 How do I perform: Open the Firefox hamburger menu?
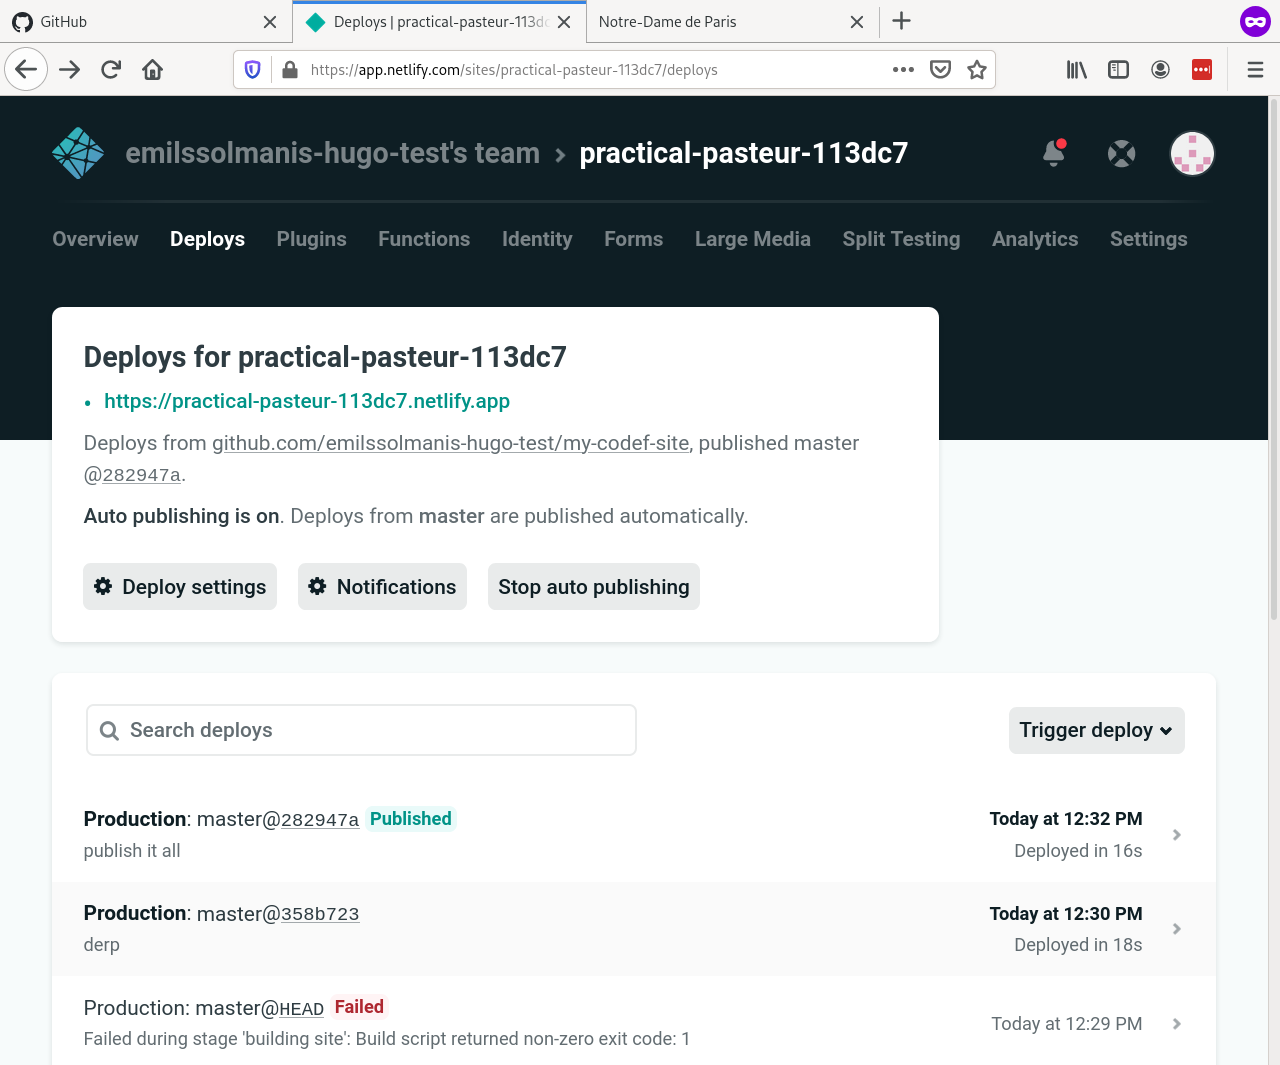[1256, 70]
